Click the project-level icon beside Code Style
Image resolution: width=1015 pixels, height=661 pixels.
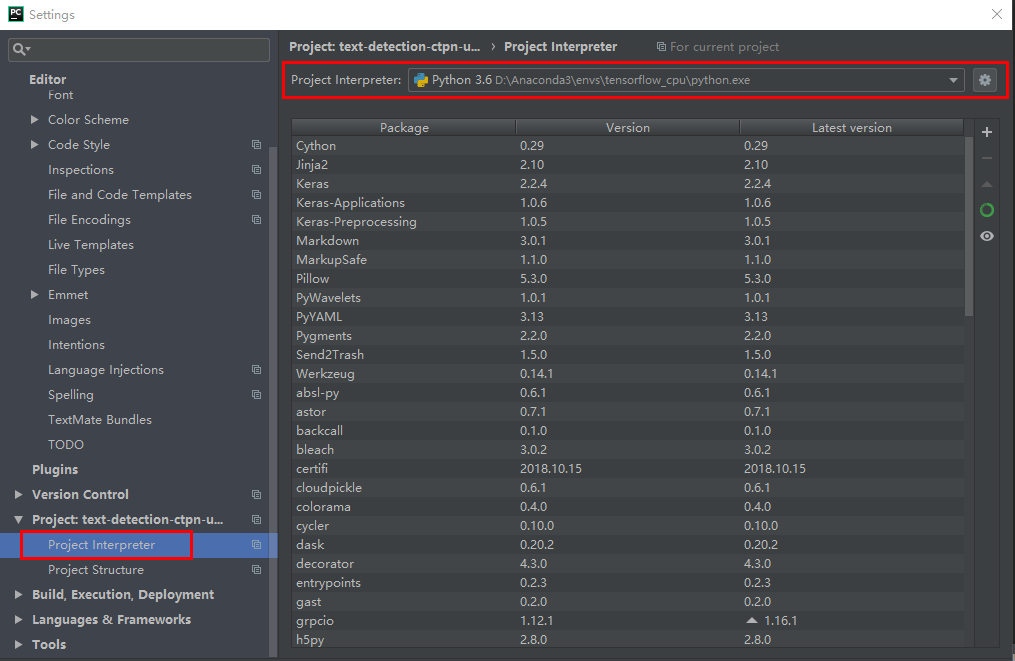point(256,144)
